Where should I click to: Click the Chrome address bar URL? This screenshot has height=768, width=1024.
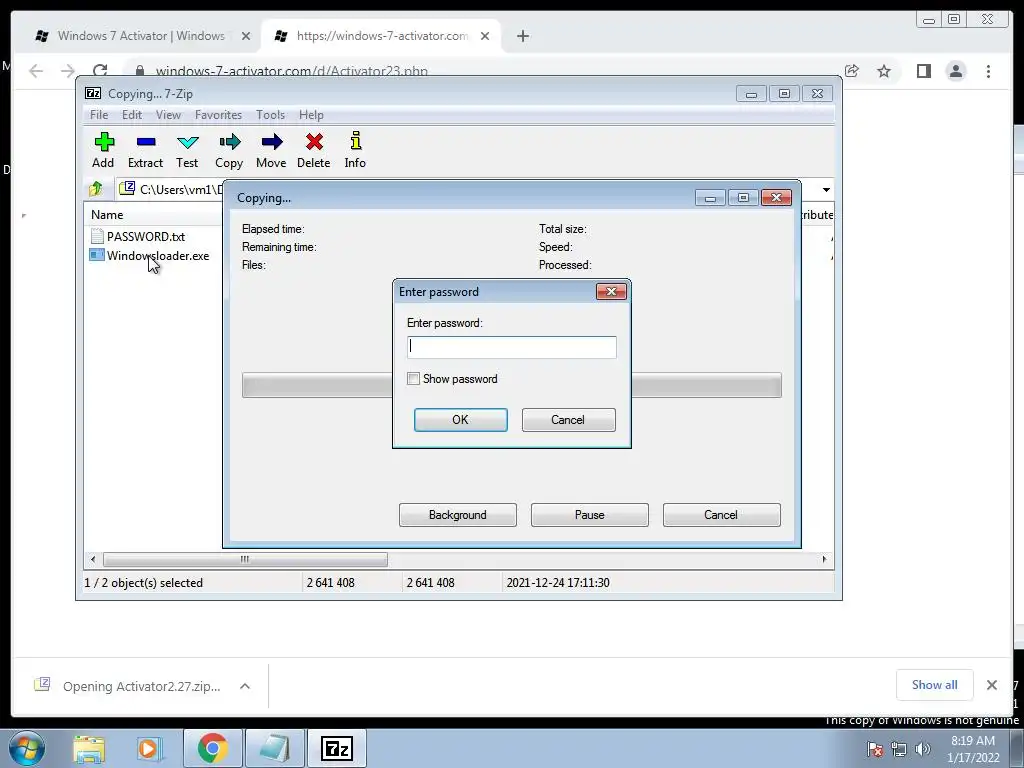coord(291,71)
